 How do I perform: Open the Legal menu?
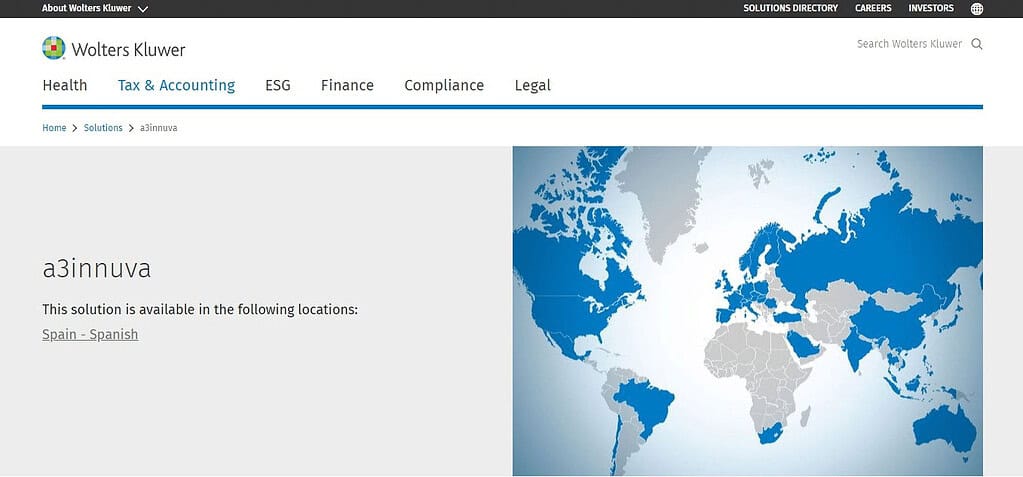pos(533,85)
